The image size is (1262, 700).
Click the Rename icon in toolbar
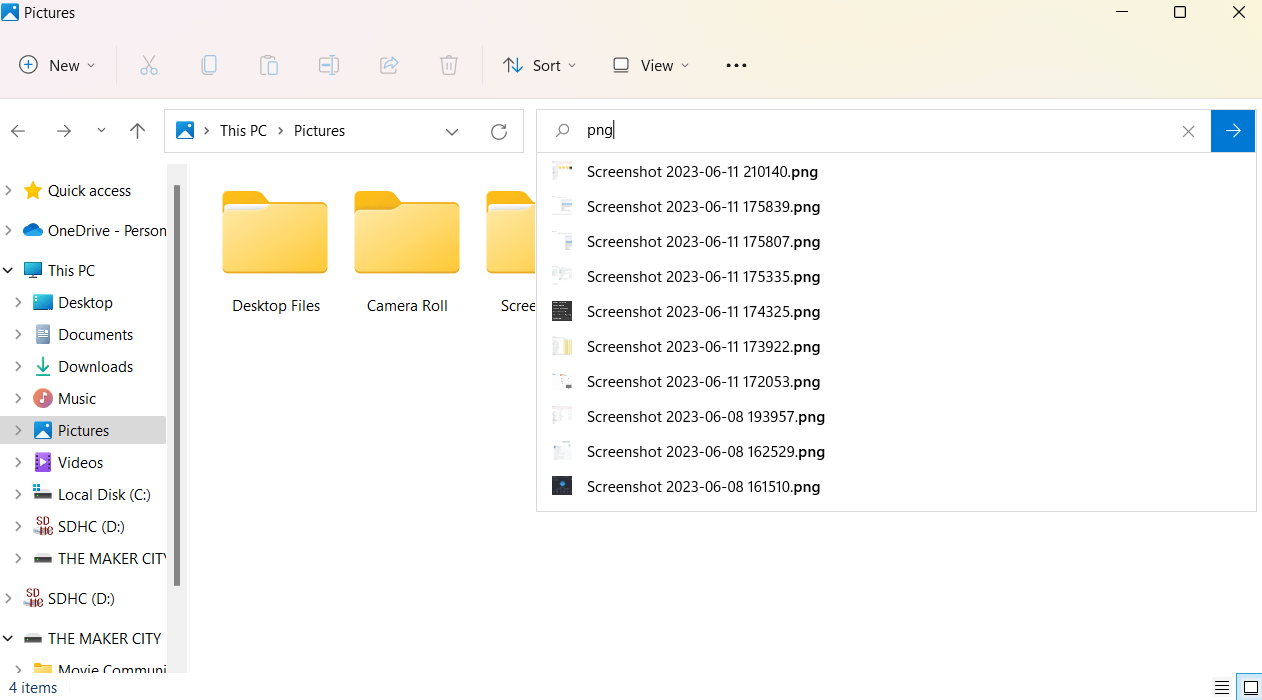pos(329,65)
